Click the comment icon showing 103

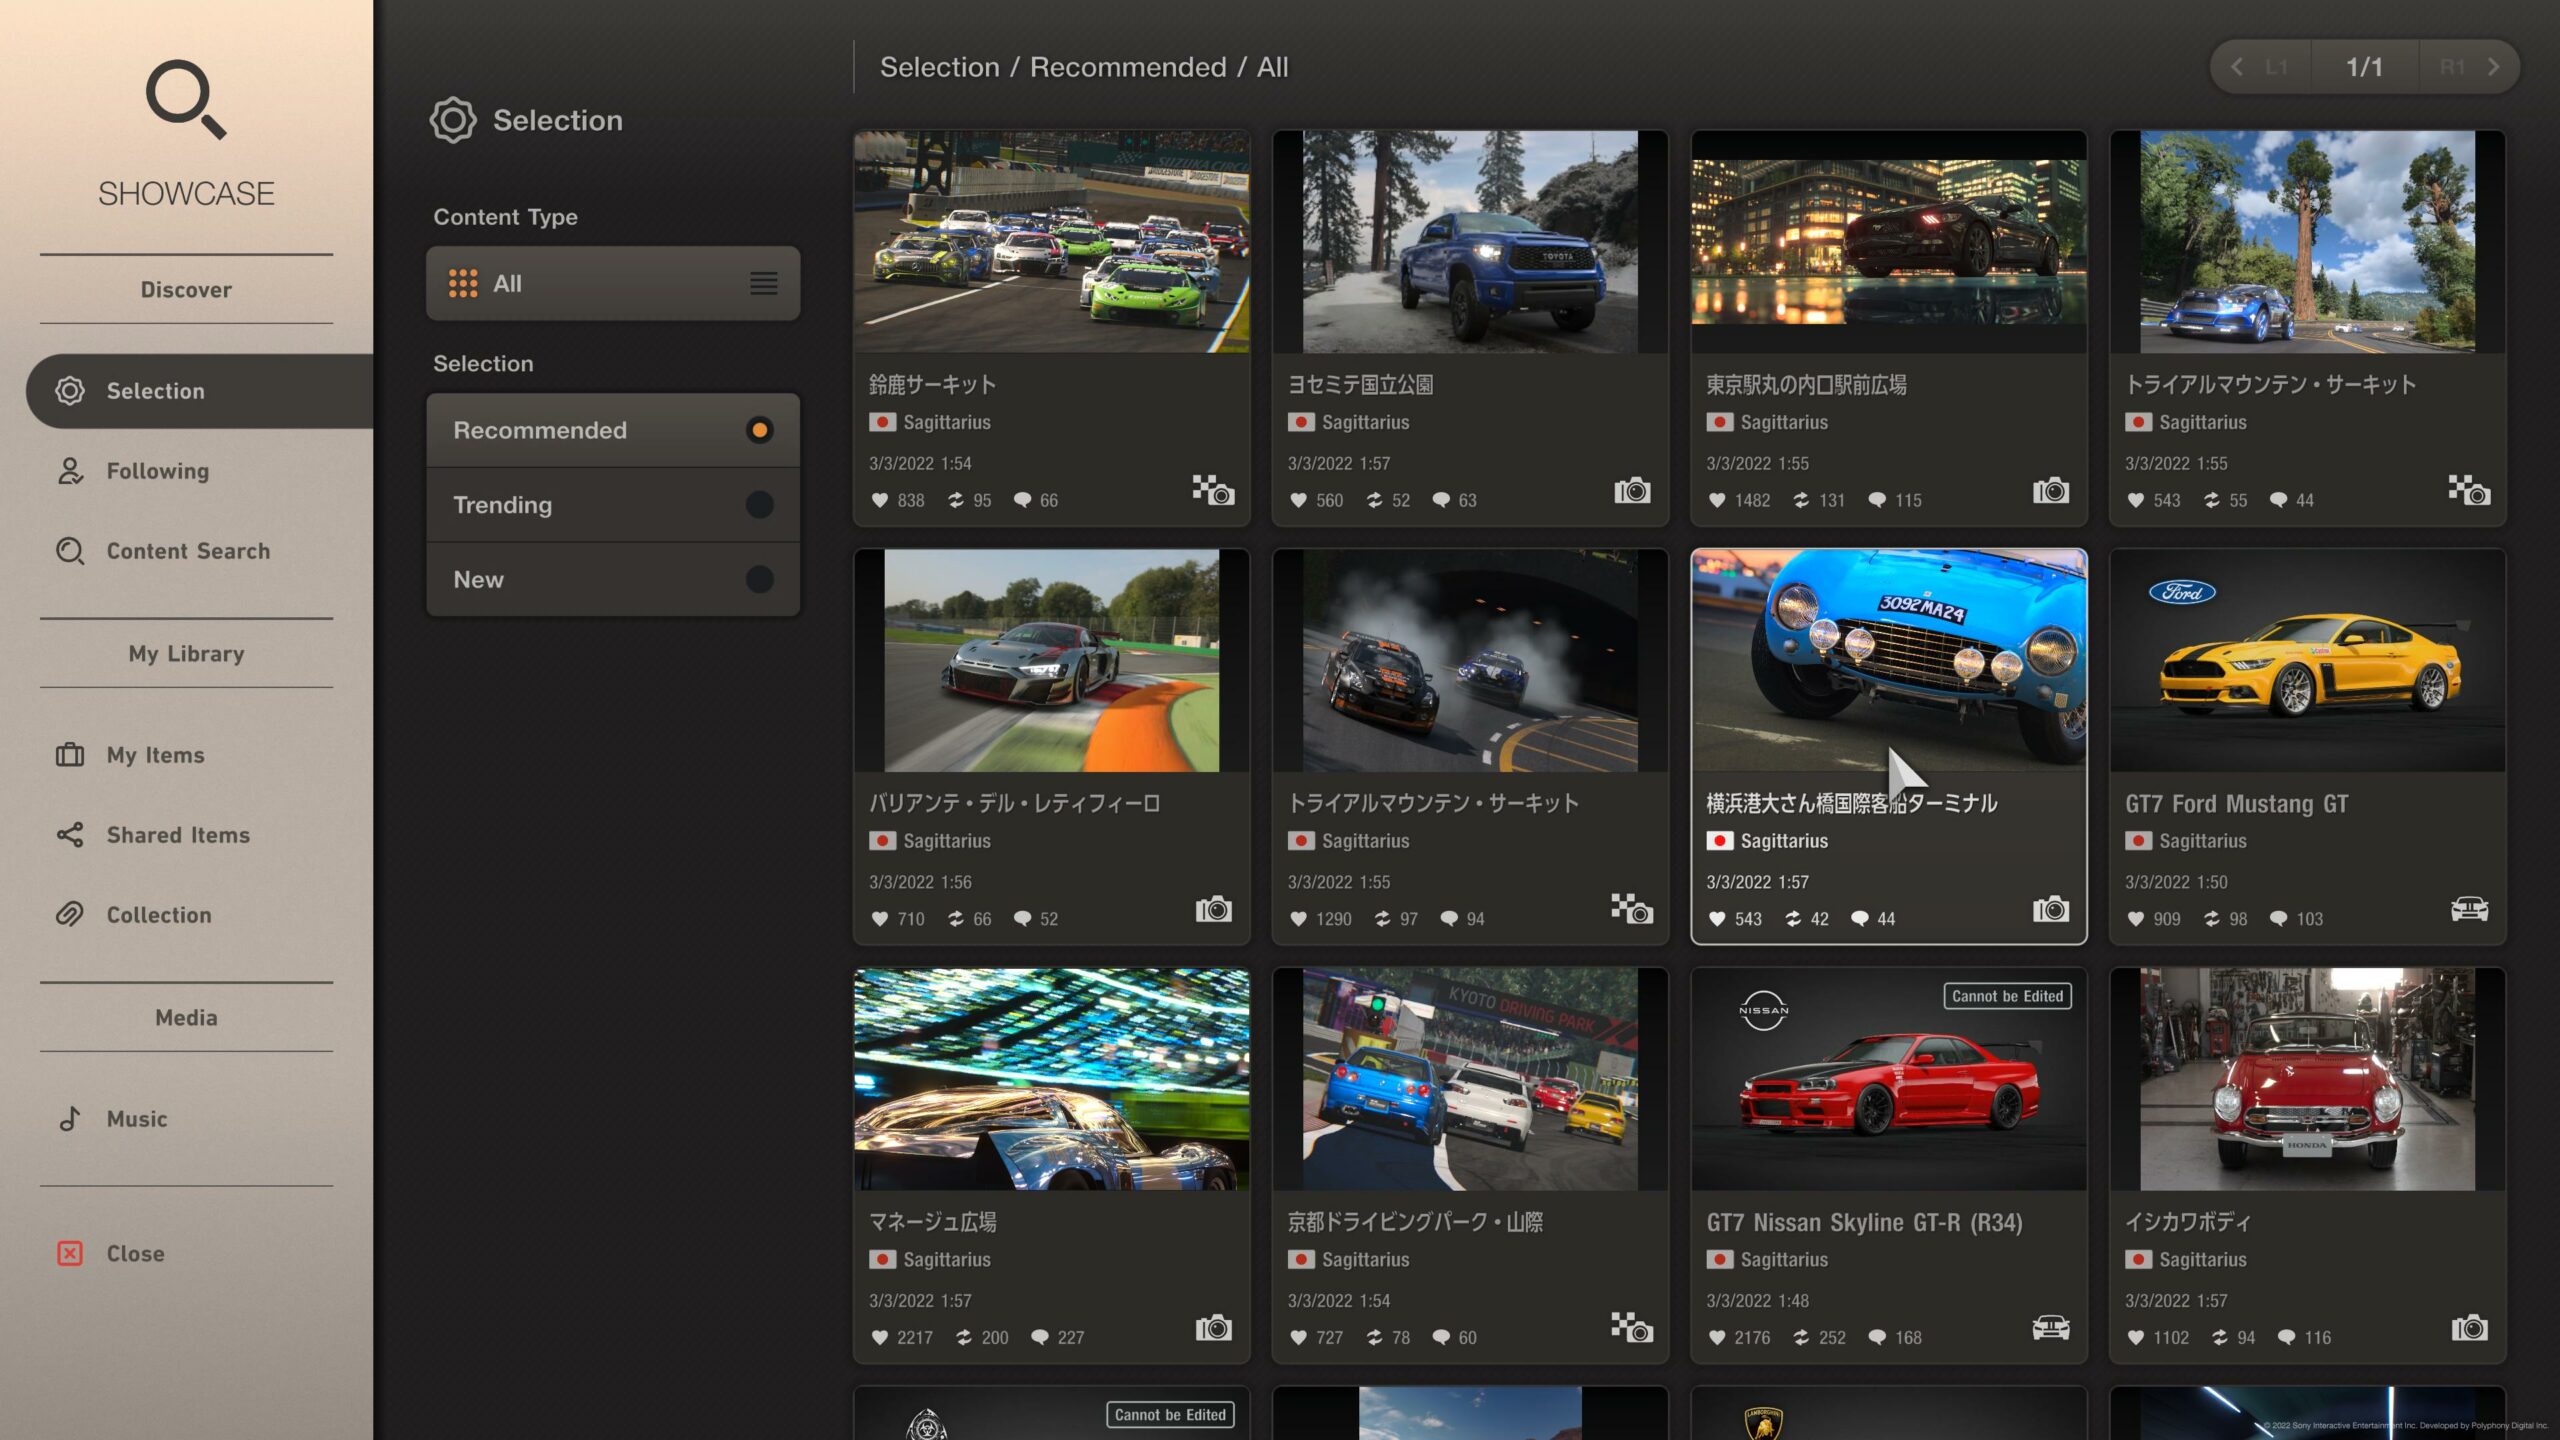(x=2278, y=919)
